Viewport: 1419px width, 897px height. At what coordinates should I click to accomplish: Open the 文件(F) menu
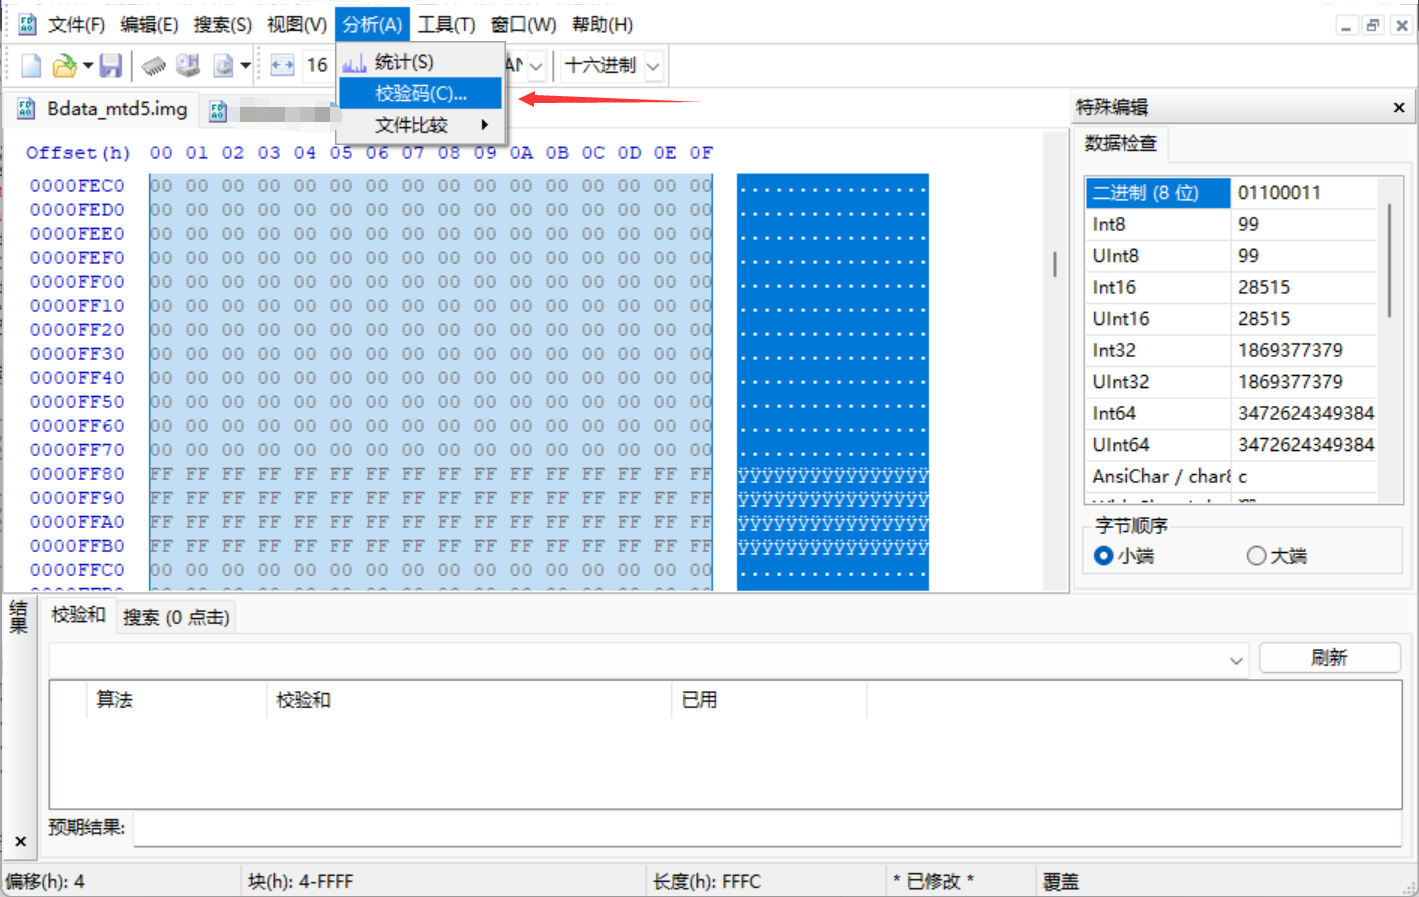pos(76,25)
